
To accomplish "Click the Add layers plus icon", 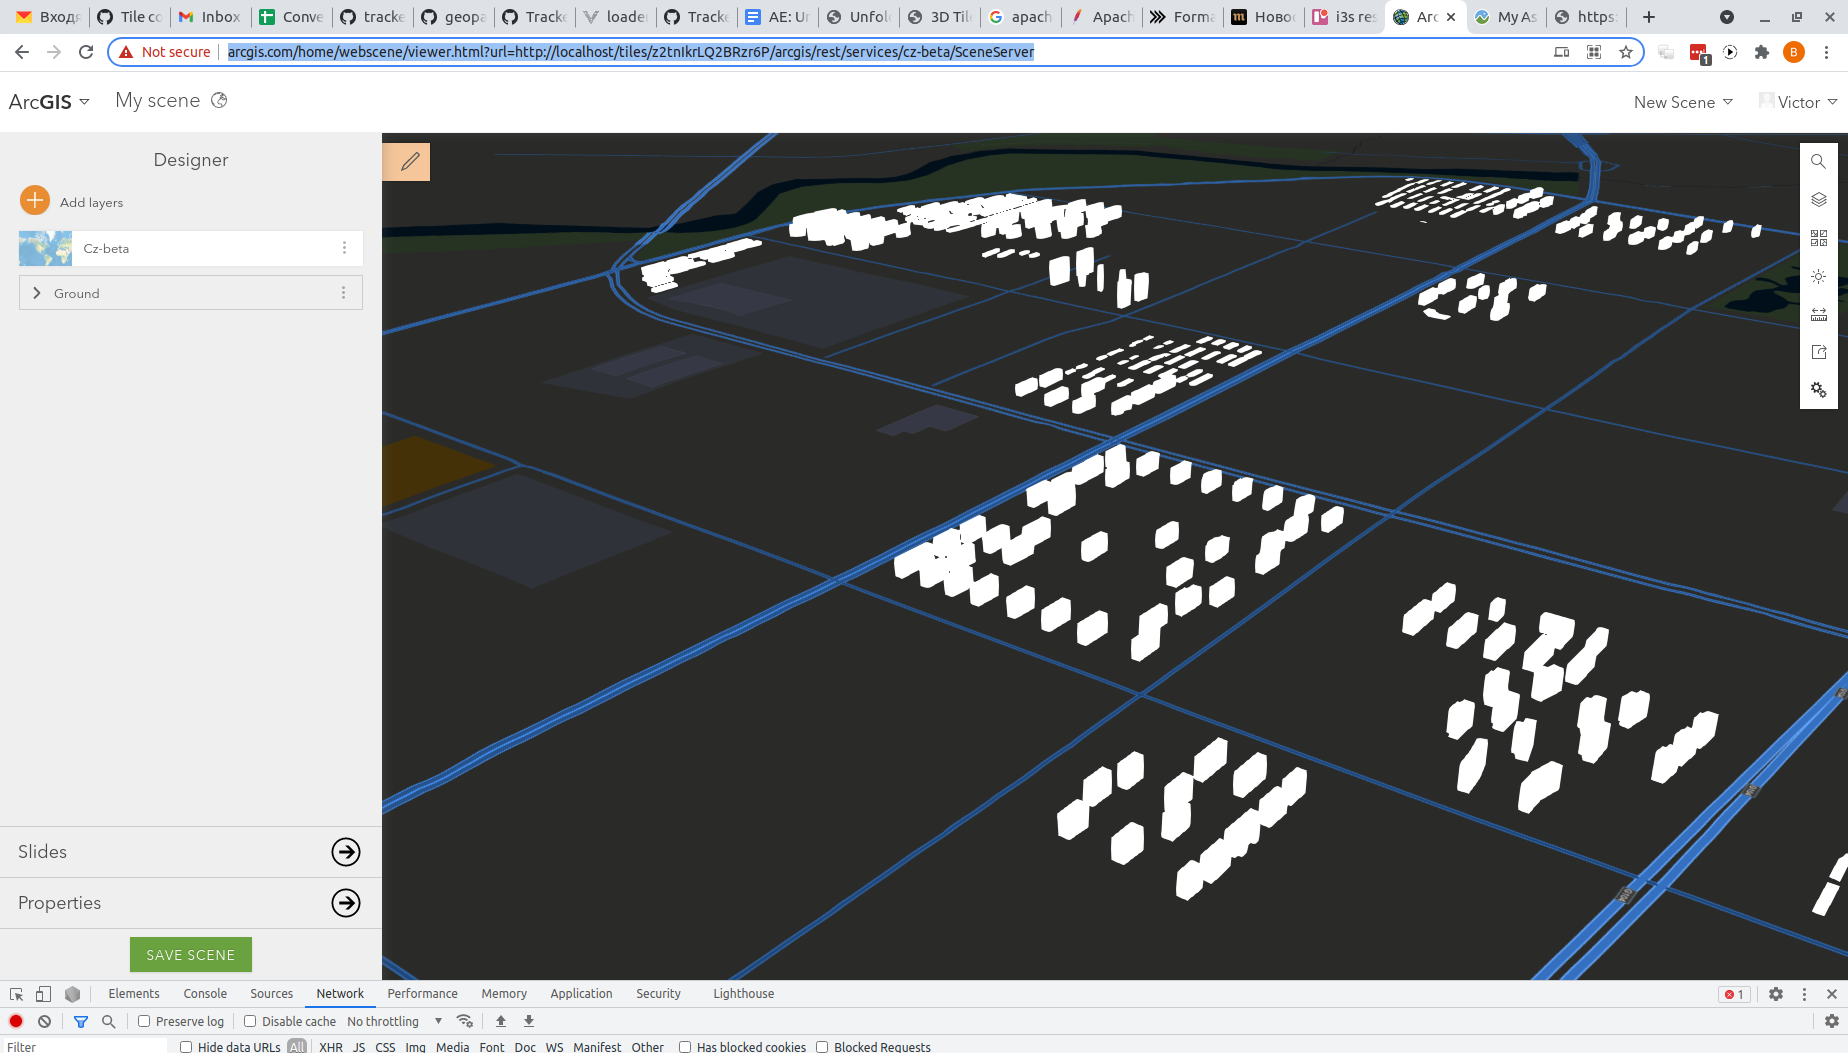I will point(34,200).
